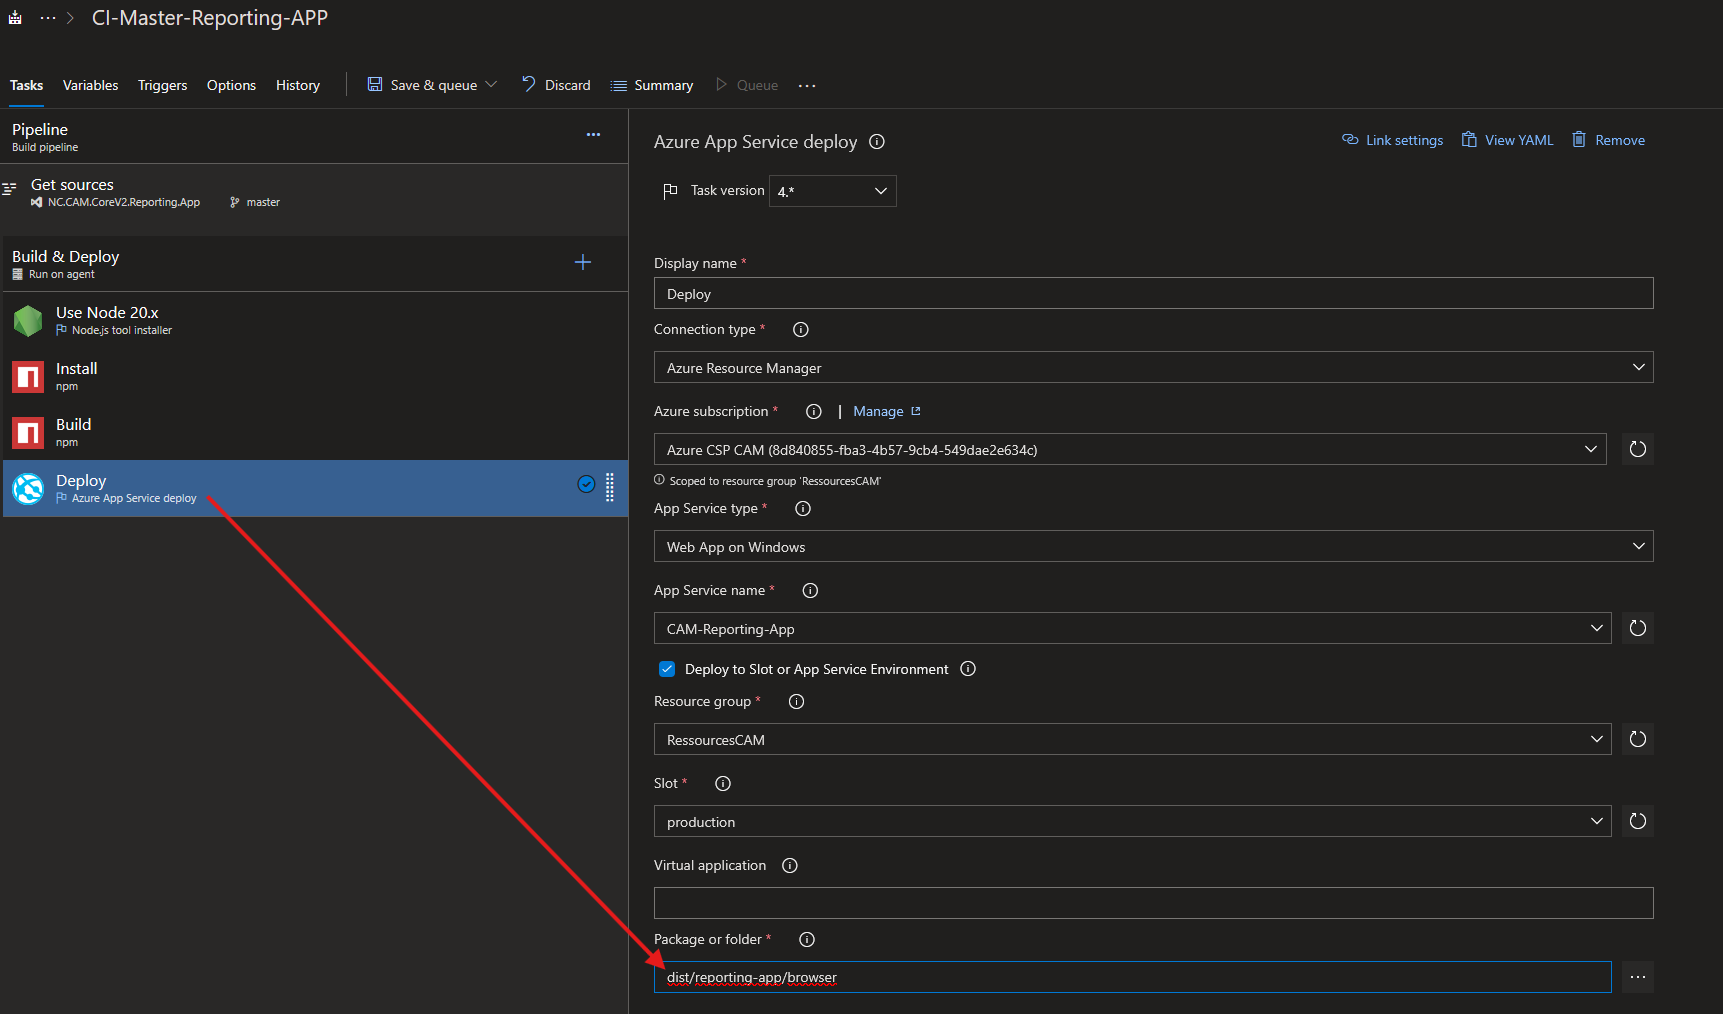The width and height of the screenshot is (1723, 1014).
Task: Open the Triggers tab
Action: tap(162, 86)
